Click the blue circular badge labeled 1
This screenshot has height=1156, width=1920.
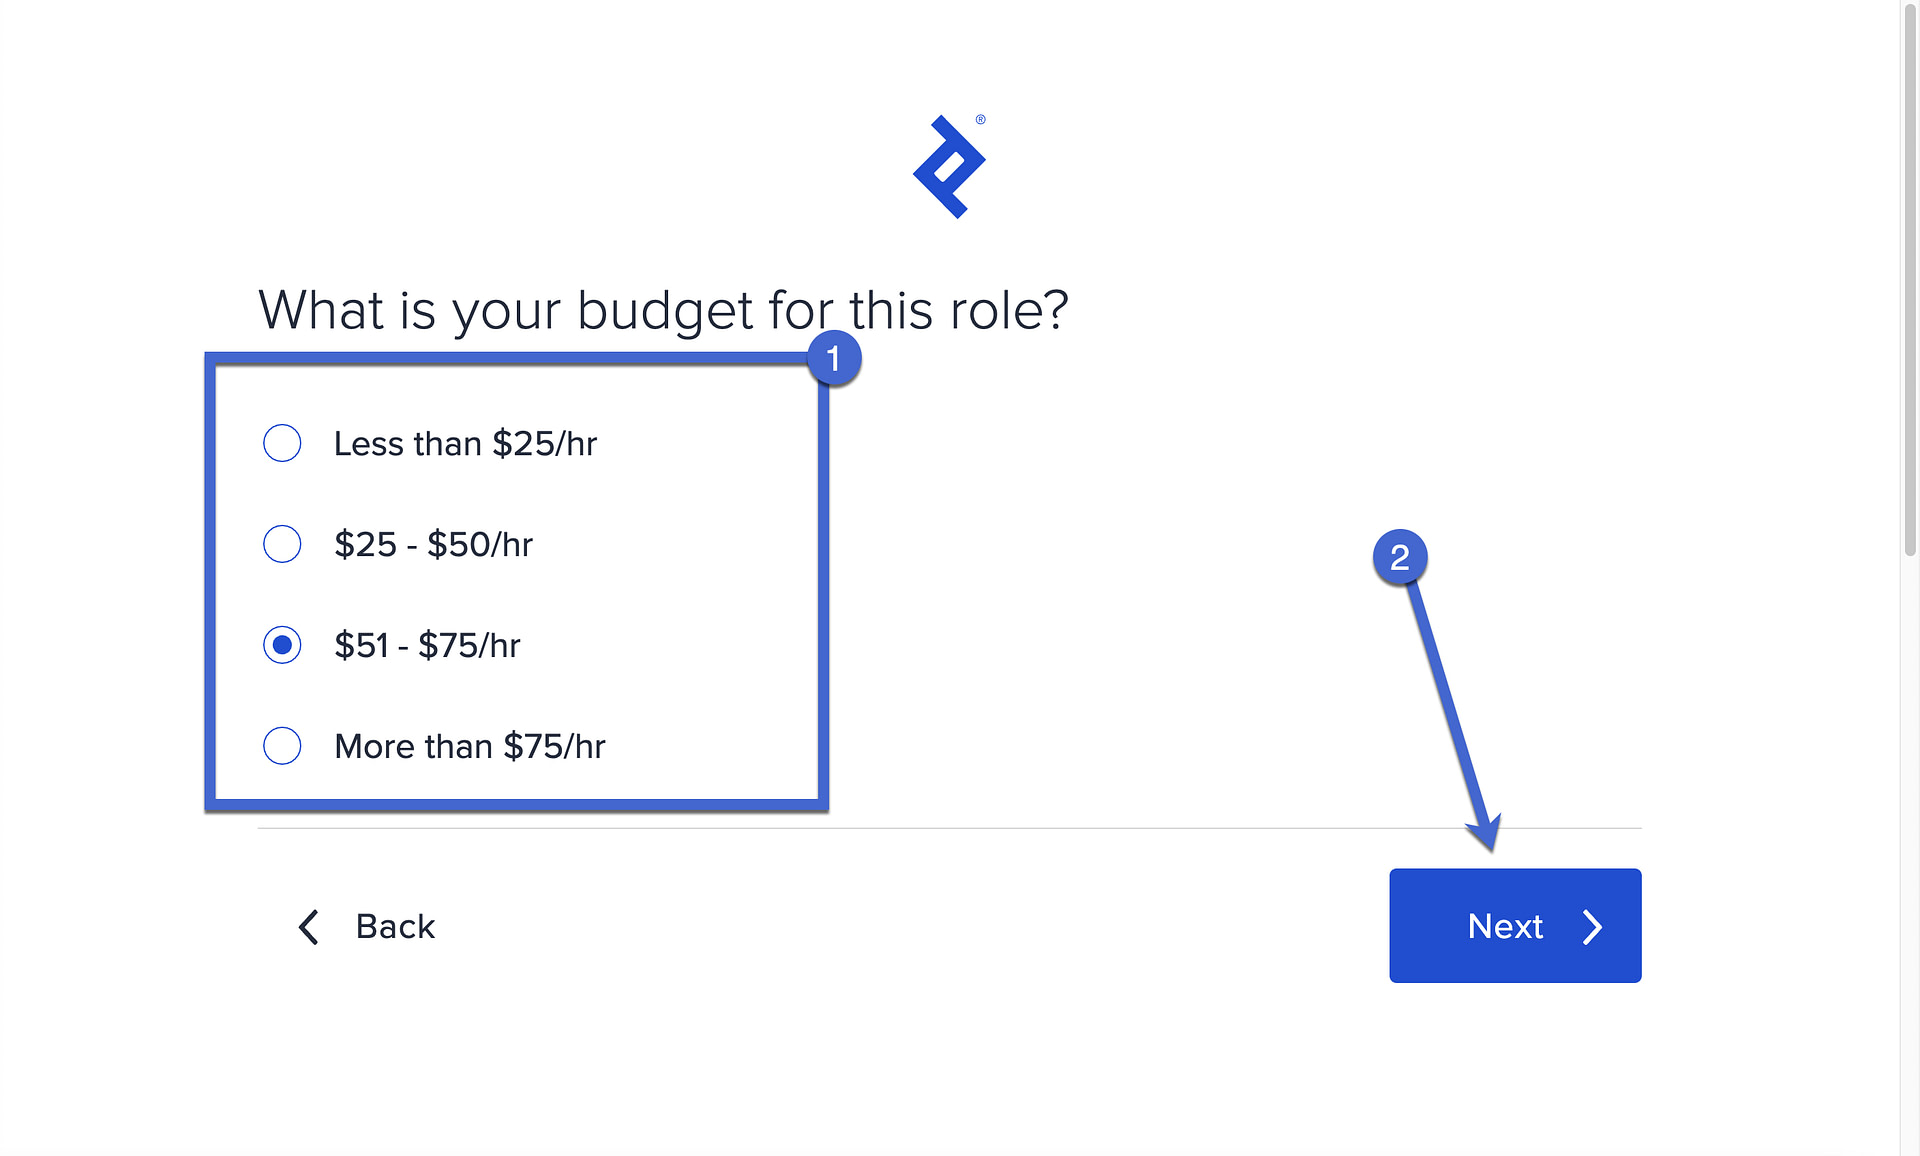coord(833,358)
